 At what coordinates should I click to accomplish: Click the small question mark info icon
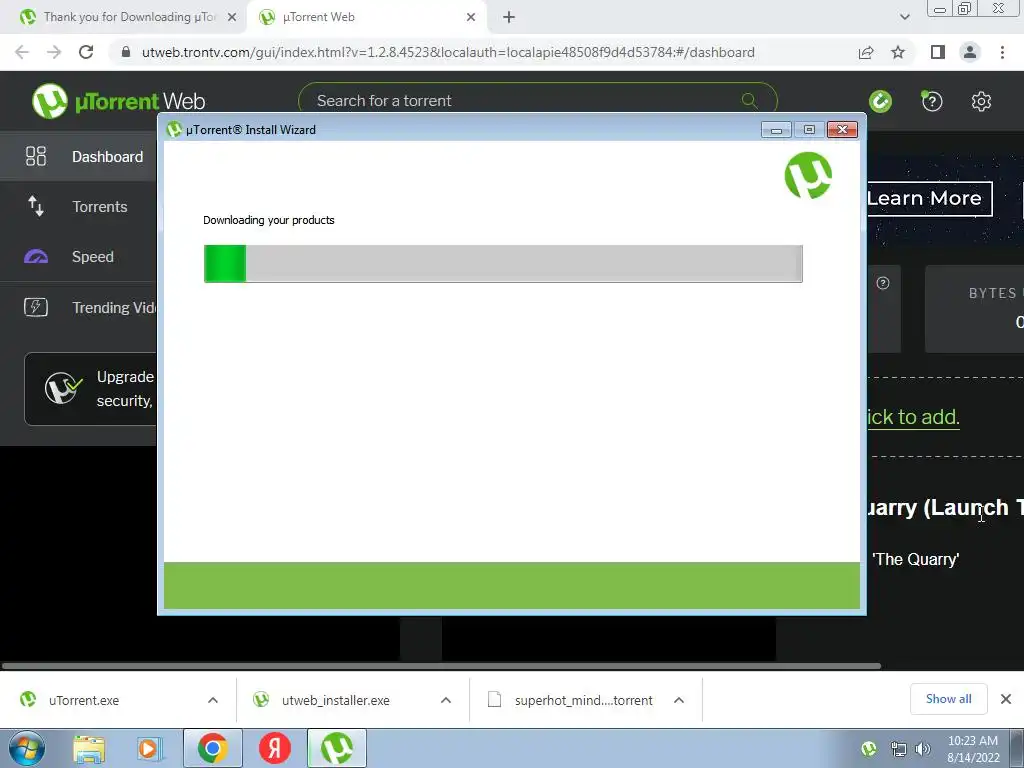pos(883,283)
